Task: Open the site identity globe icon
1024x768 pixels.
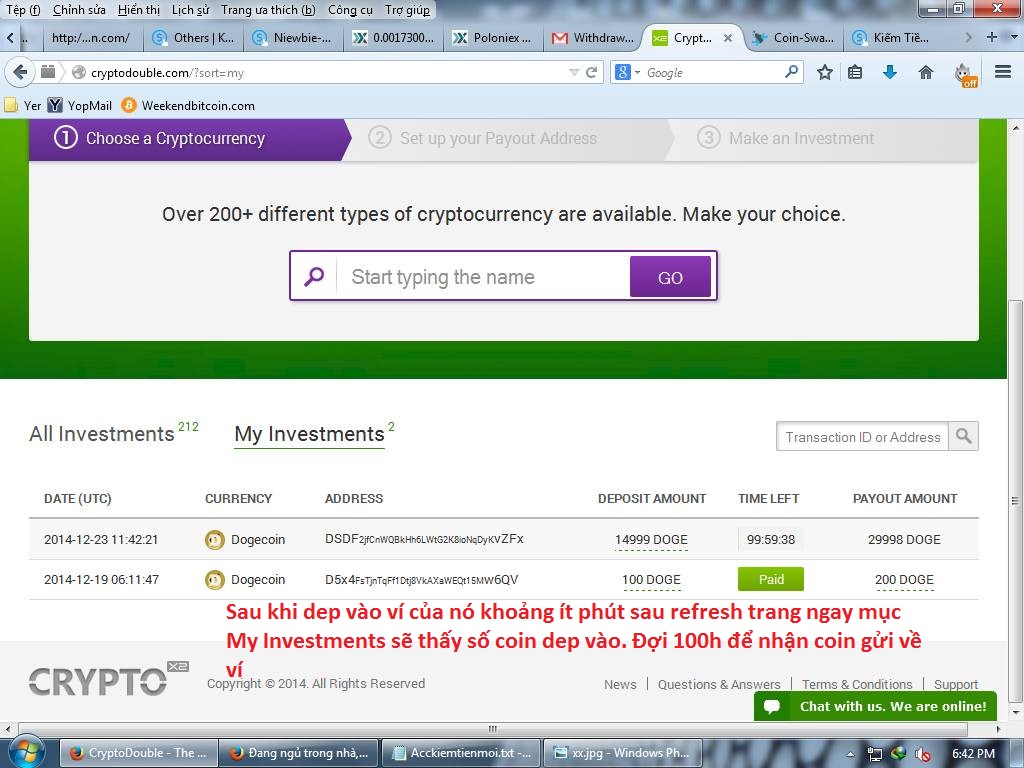Action: tap(79, 72)
